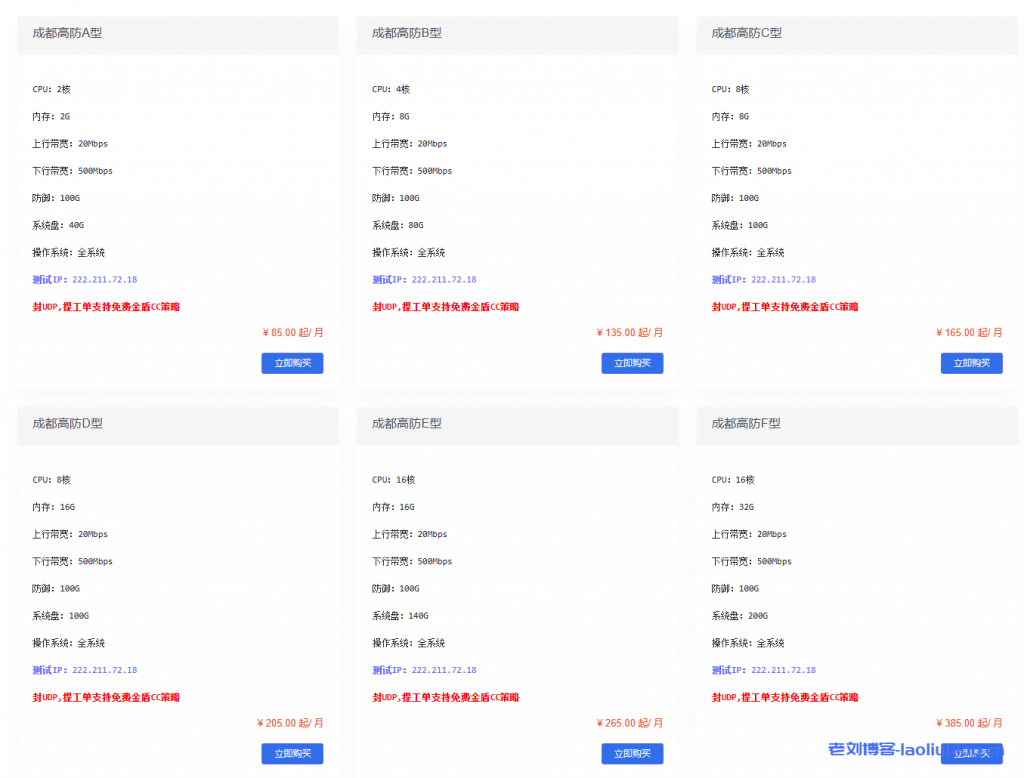Select the 成都高防E型 card title
Screen dimensions: 1024x778
click(x=407, y=424)
